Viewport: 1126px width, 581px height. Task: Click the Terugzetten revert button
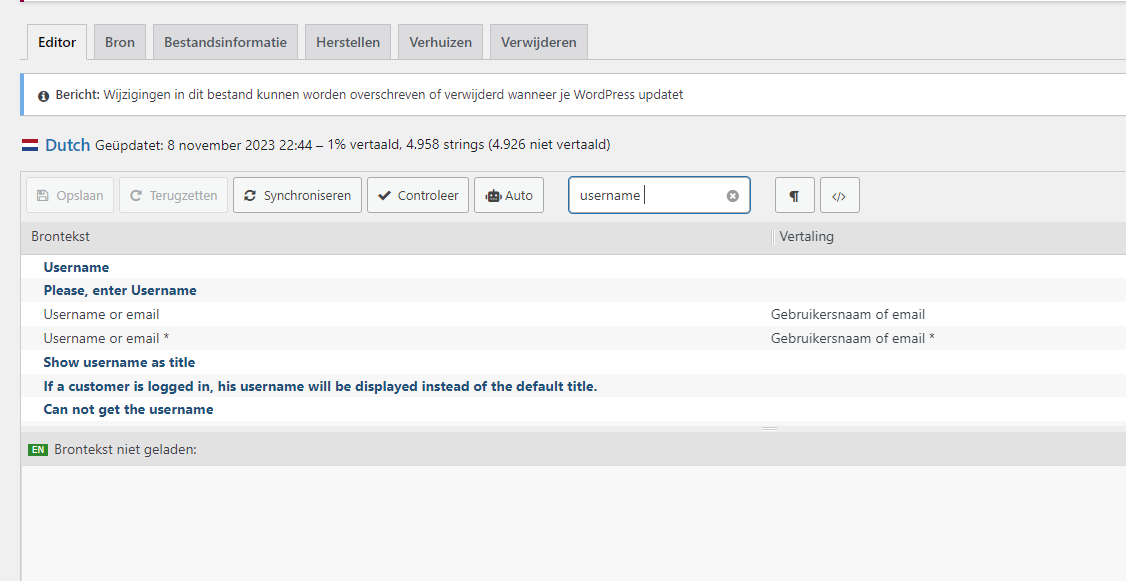coord(173,195)
